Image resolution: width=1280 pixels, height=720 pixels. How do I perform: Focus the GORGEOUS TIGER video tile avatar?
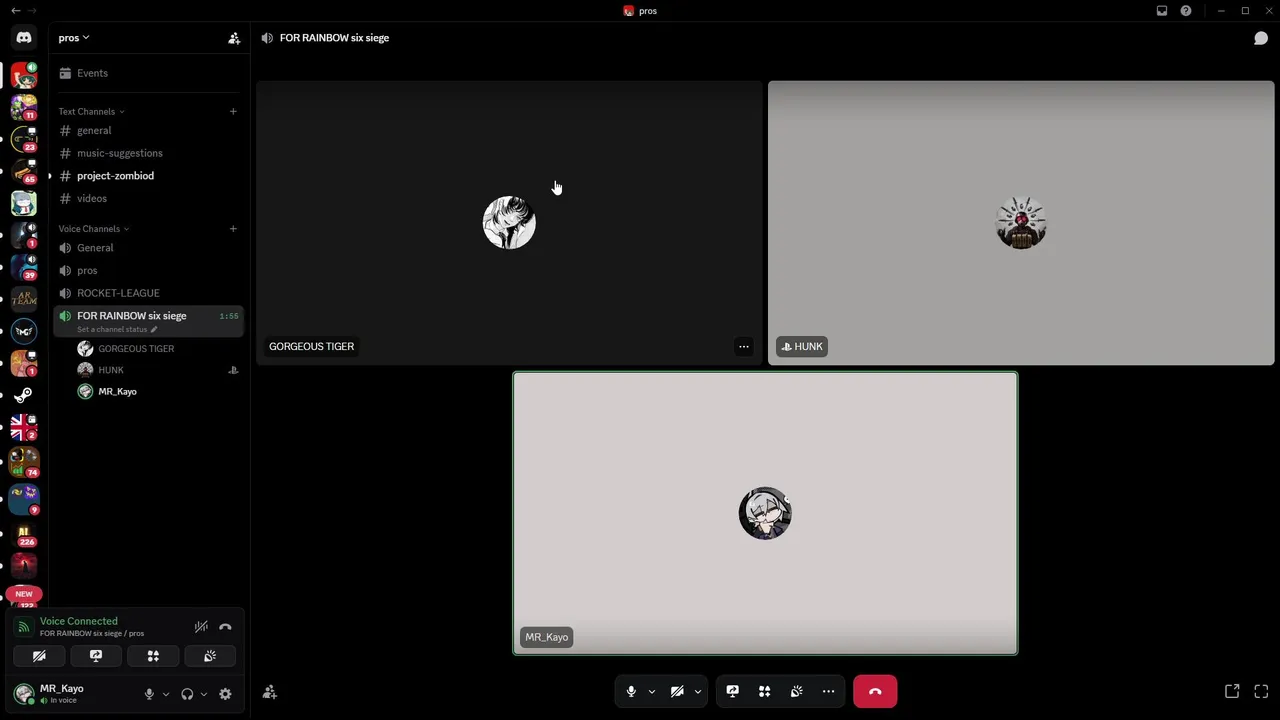(x=509, y=222)
